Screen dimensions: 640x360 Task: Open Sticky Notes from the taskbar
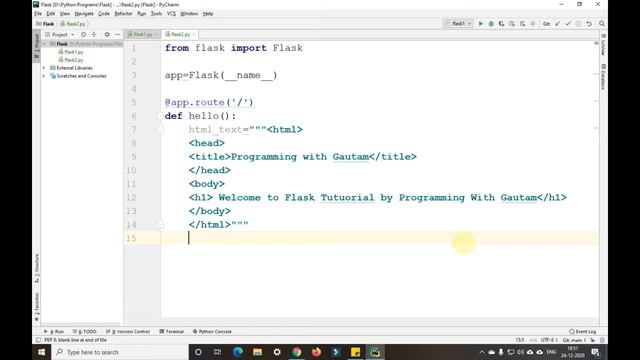point(356,352)
